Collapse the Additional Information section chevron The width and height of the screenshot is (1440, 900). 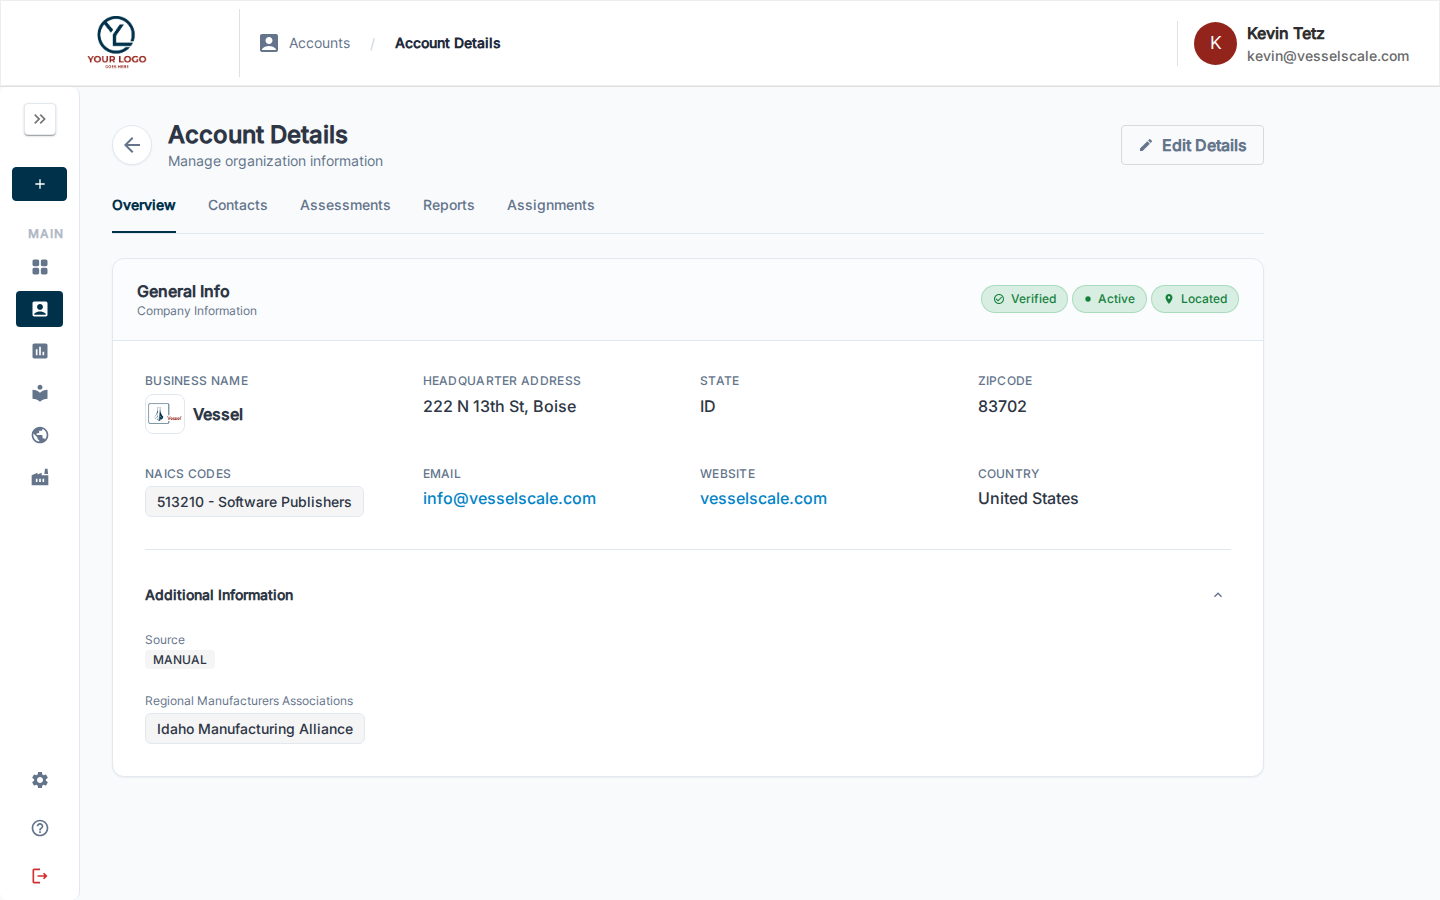(x=1218, y=595)
